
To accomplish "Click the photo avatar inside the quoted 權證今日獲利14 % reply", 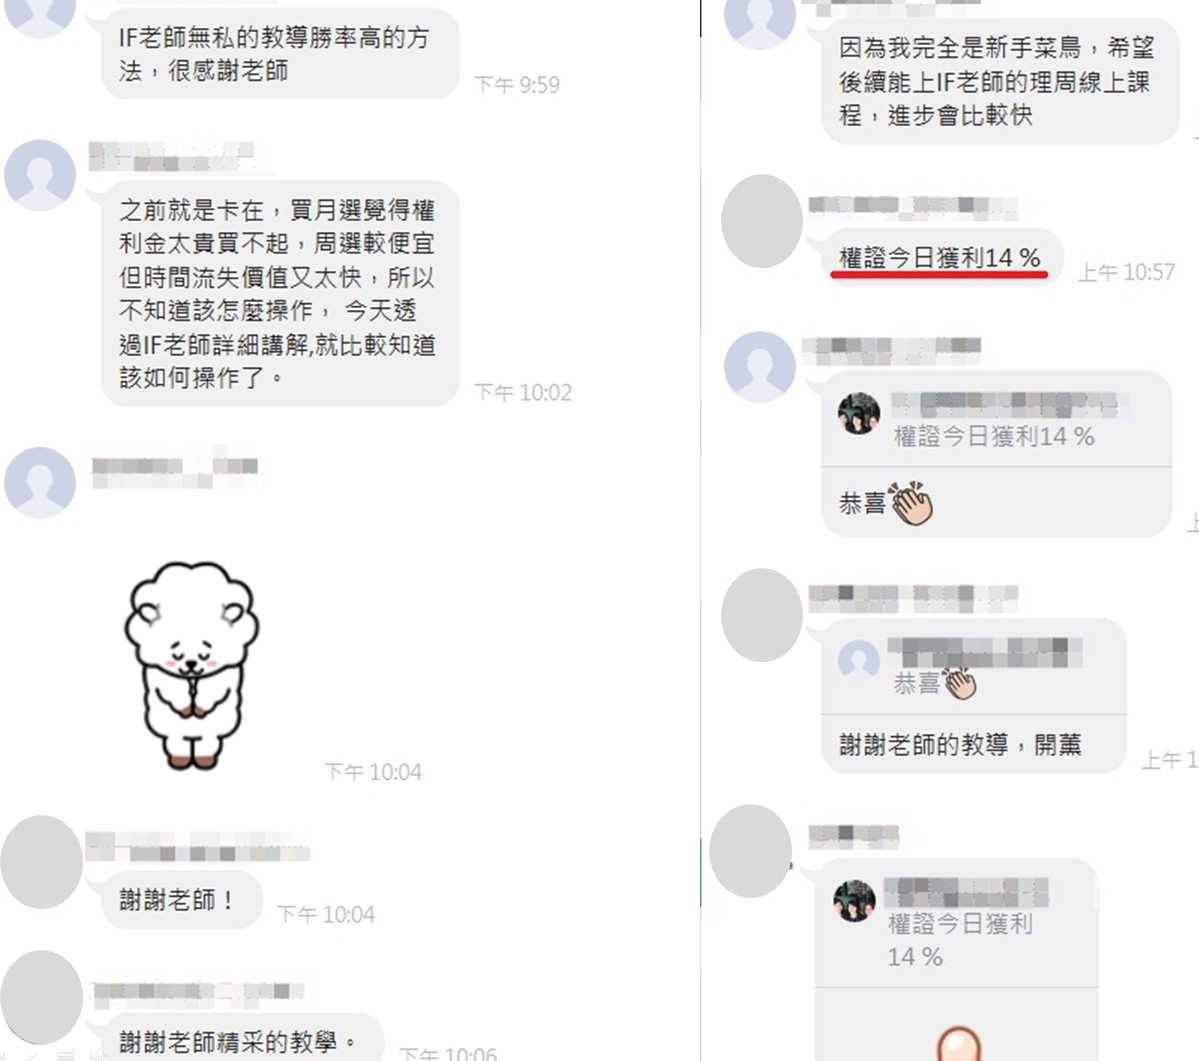I will [x=859, y=414].
